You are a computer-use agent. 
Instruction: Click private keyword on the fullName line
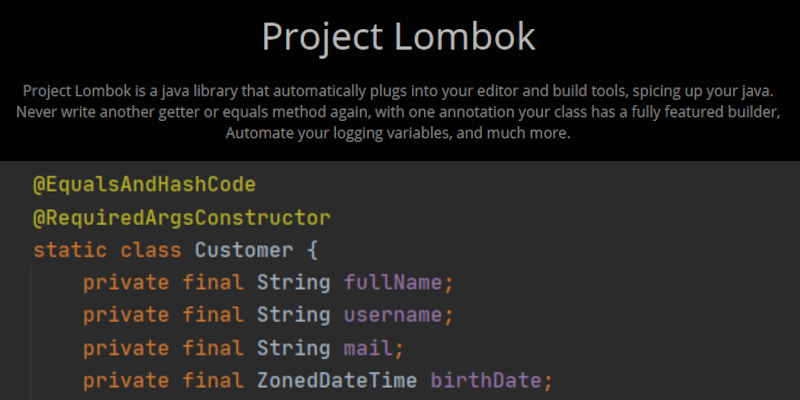[126, 282]
